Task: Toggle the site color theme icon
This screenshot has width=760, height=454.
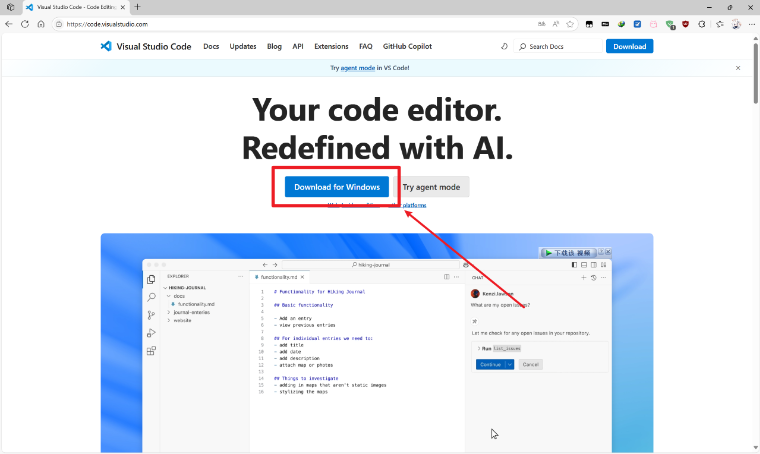Action: (x=504, y=47)
